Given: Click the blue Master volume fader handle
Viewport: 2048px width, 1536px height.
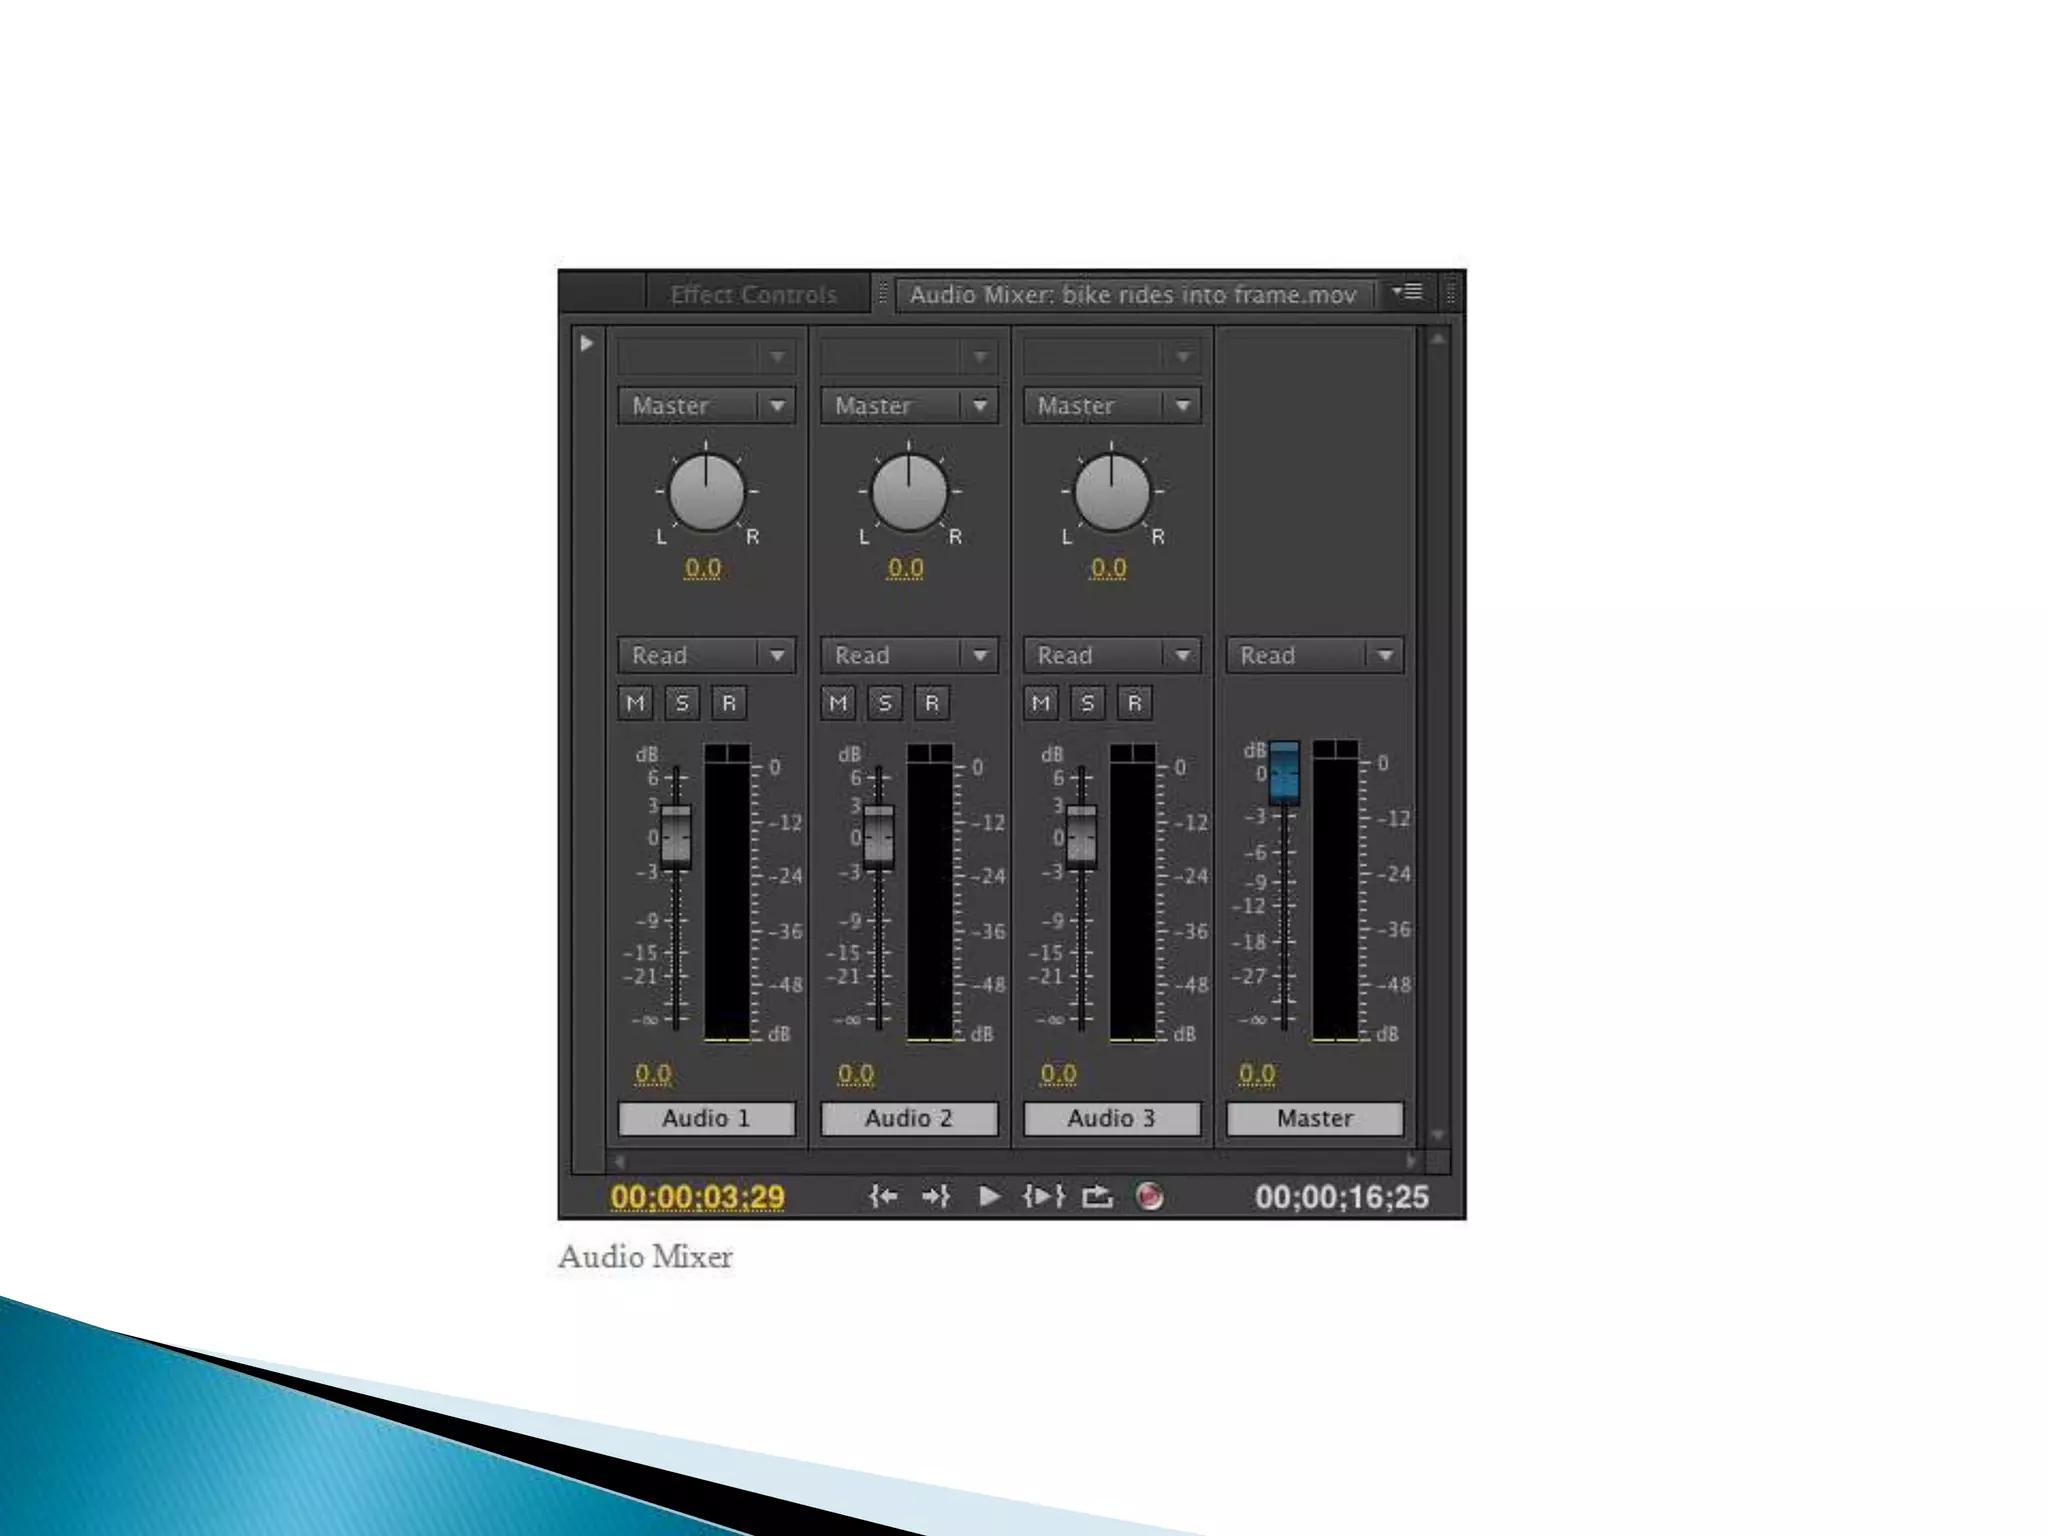Looking at the screenshot, I should coord(1284,774).
